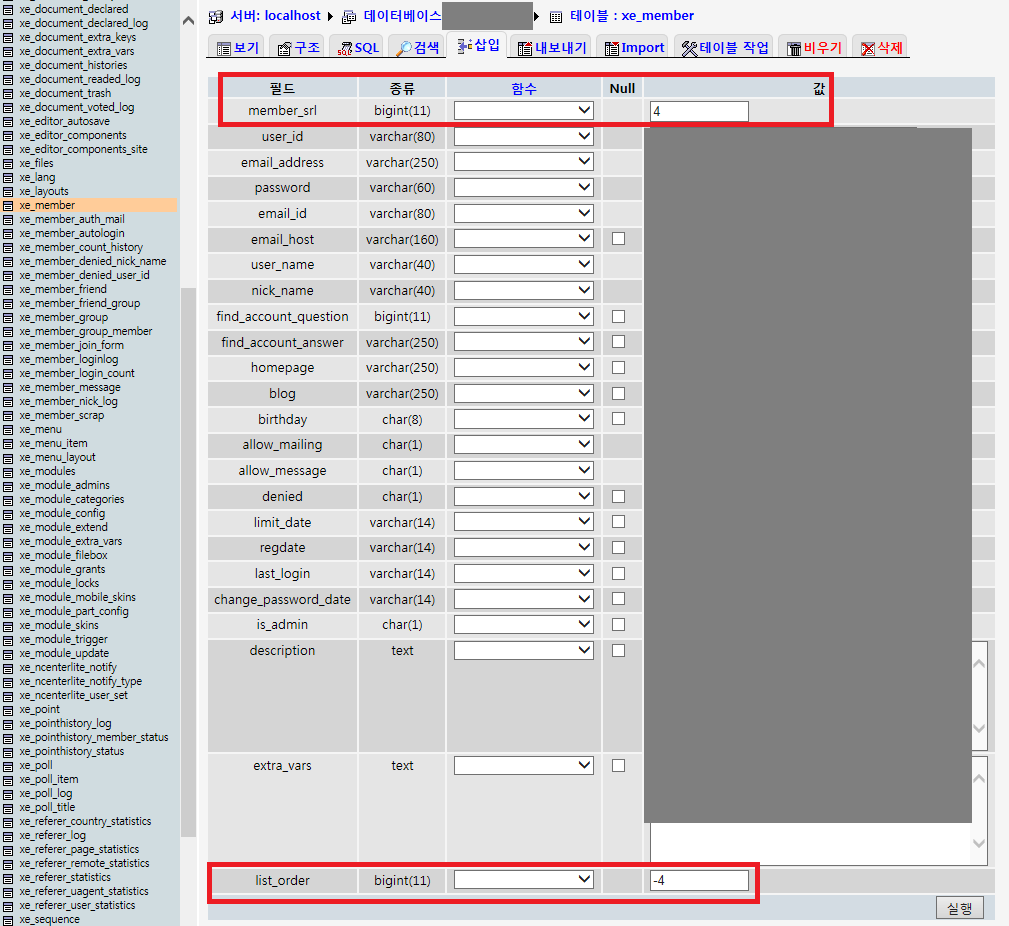Screen dimensions: 1009x926
Task: Click the list_order value input field
Action: pos(698,880)
